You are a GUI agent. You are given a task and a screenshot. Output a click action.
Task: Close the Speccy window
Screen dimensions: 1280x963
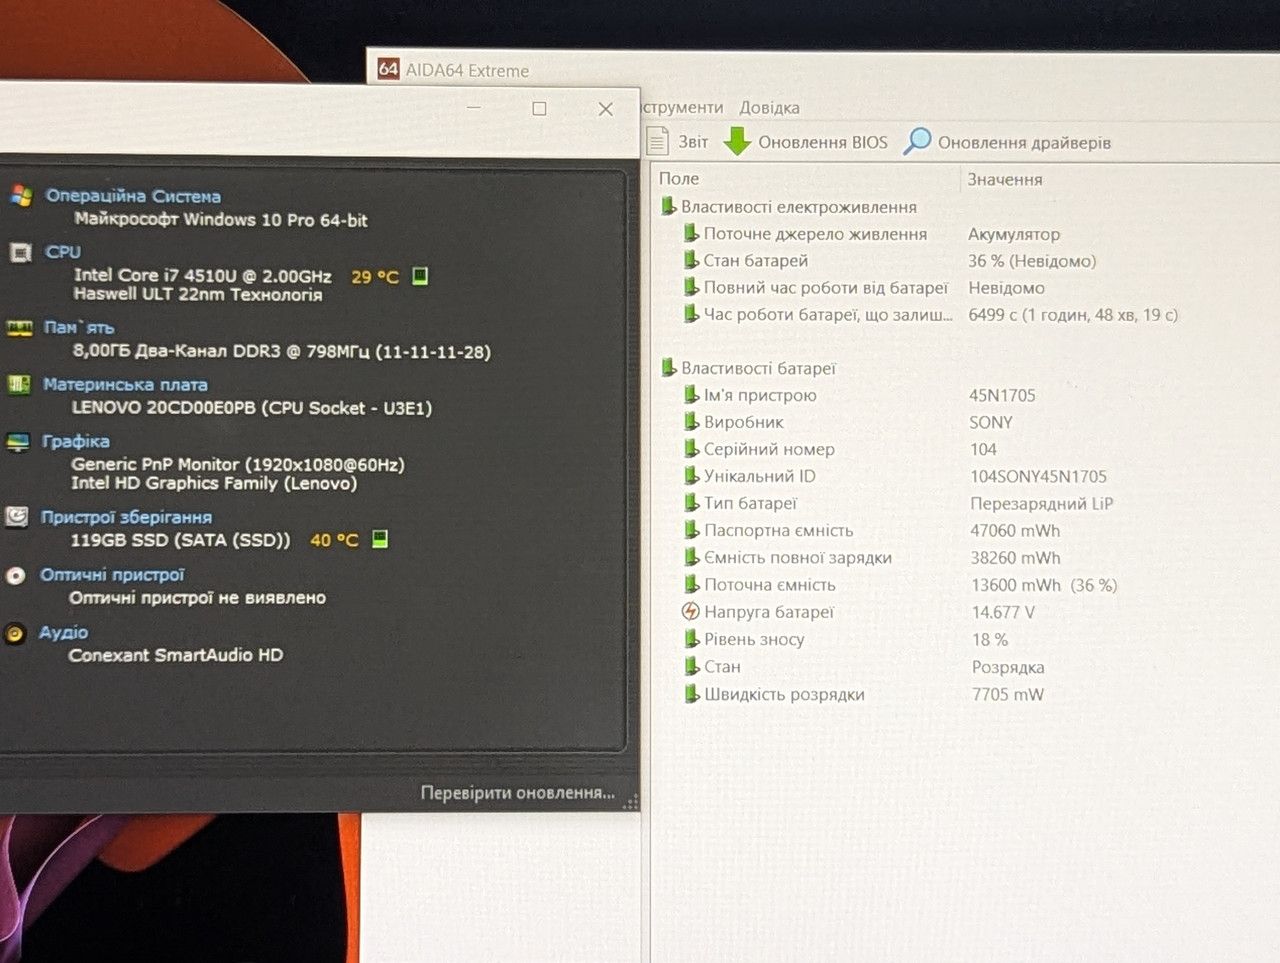(605, 109)
